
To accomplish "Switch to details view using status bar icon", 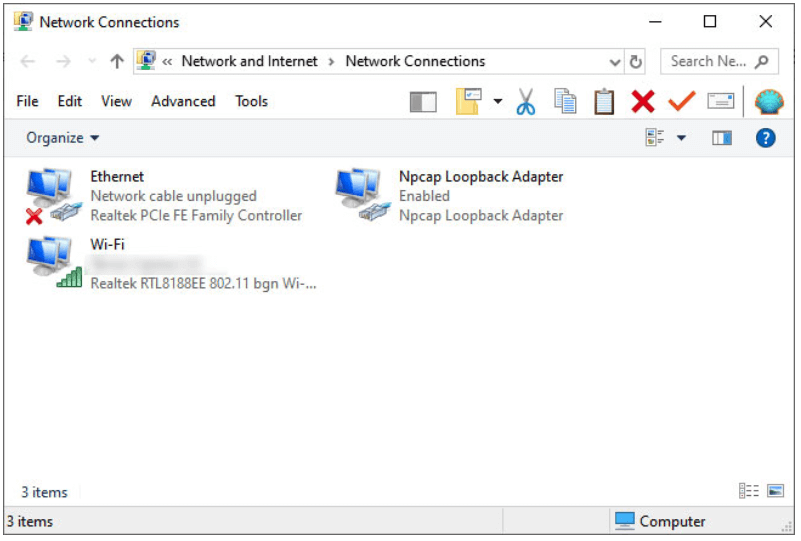I will 751,493.
